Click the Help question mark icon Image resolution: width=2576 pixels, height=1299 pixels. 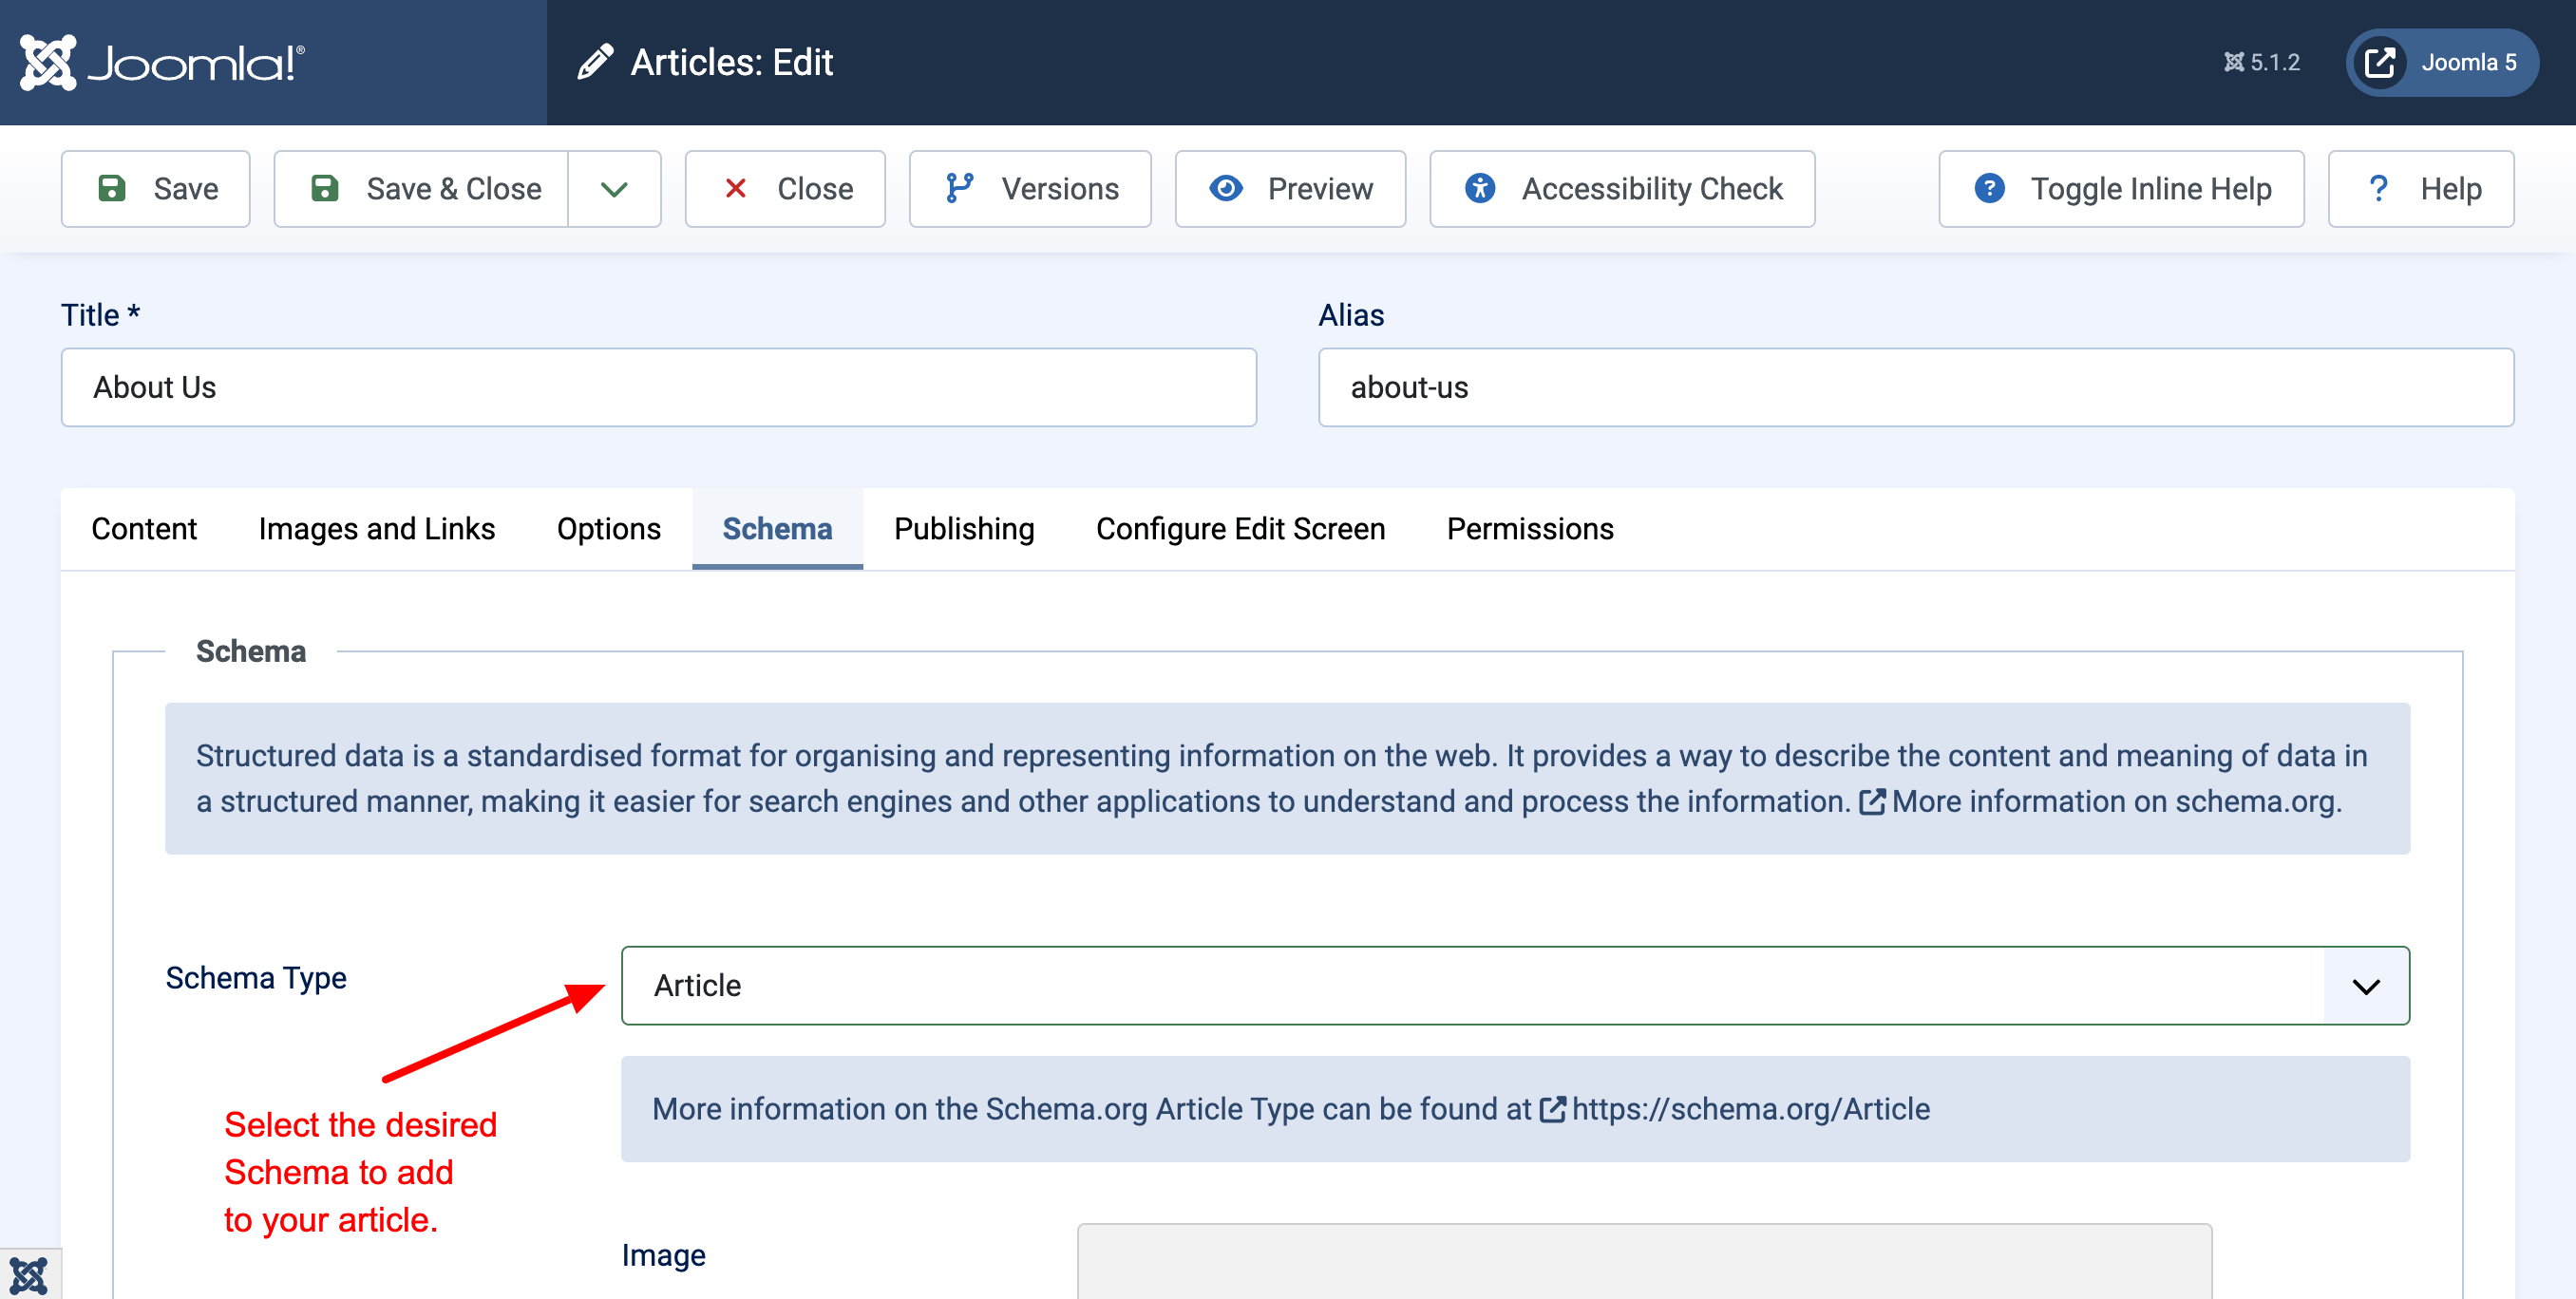point(2378,188)
